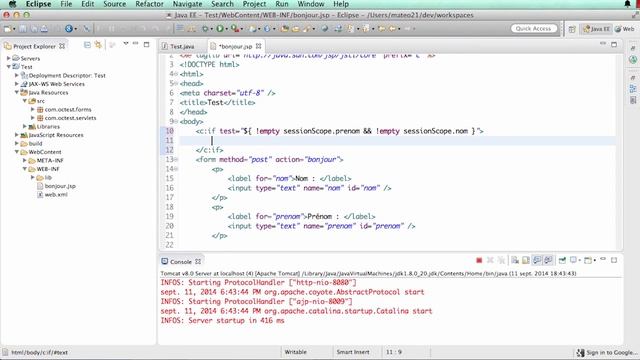Viewport: 640px width, 360px height.
Task: Open the Window menu
Action: 311,4
